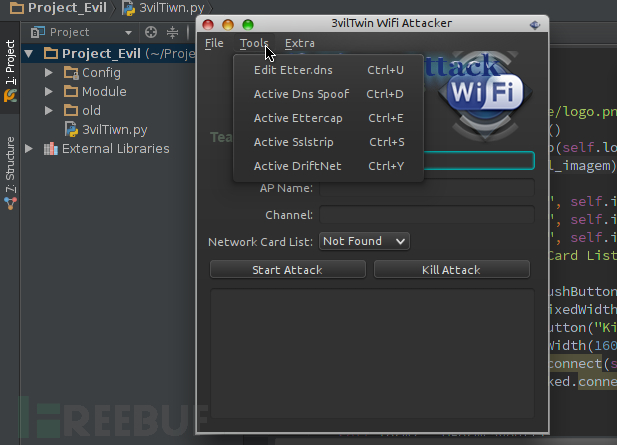This screenshot has width=617, height=445.
Task: Click the window pin icon in title bar
Action: [x=535, y=25]
